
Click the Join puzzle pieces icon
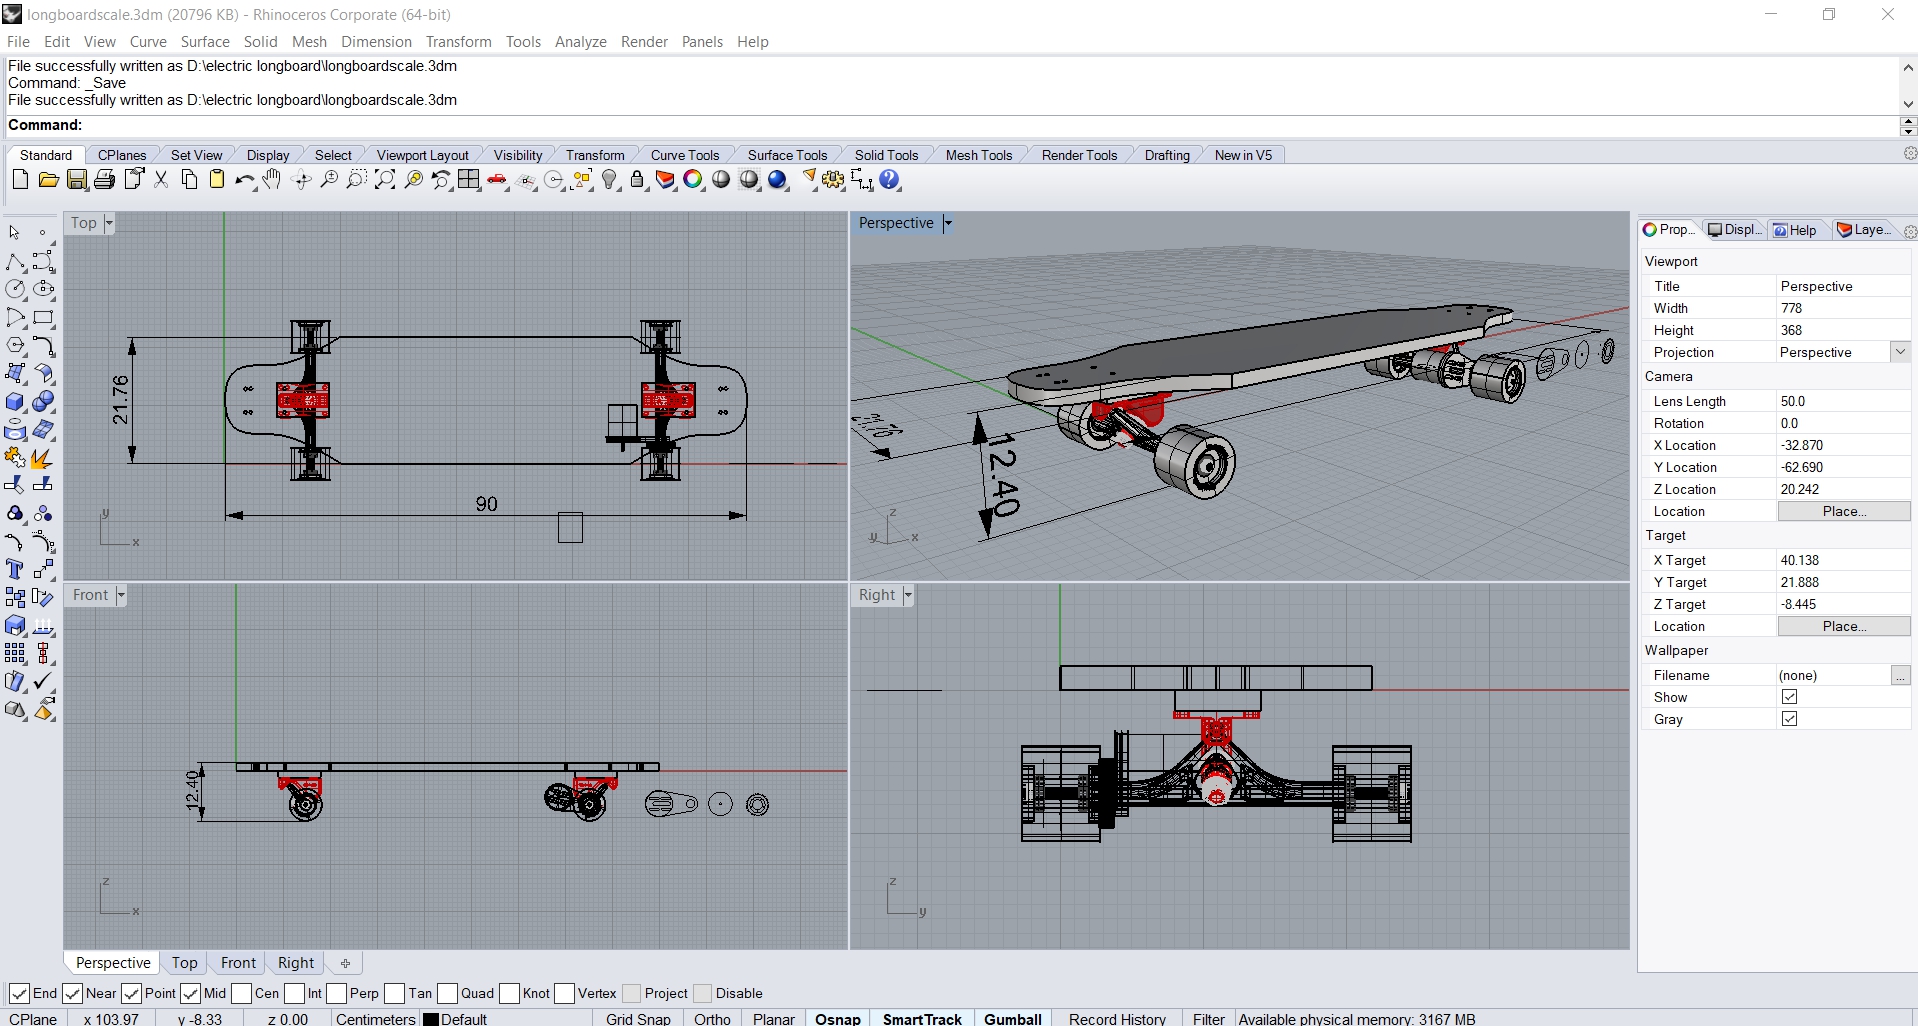(15, 458)
